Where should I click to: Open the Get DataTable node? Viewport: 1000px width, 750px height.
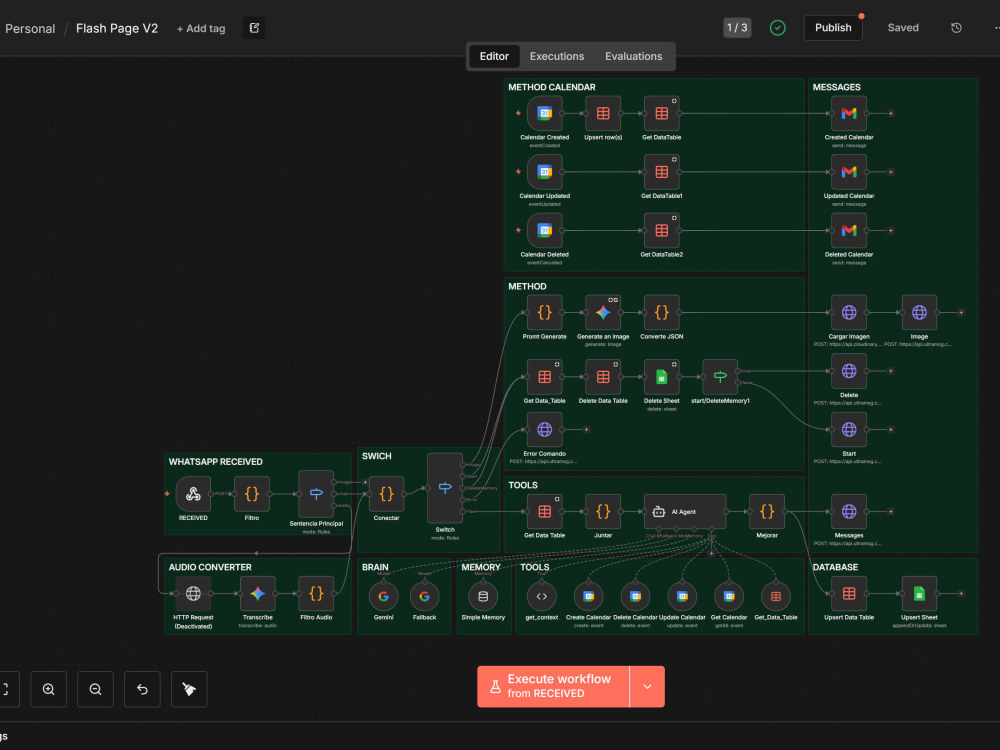pyautogui.click(x=661, y=114)
